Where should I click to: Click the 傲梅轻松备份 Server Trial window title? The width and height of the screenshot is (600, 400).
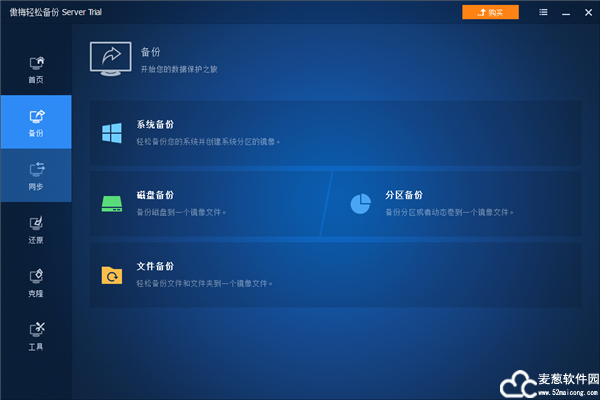click(x=55, y=12)
